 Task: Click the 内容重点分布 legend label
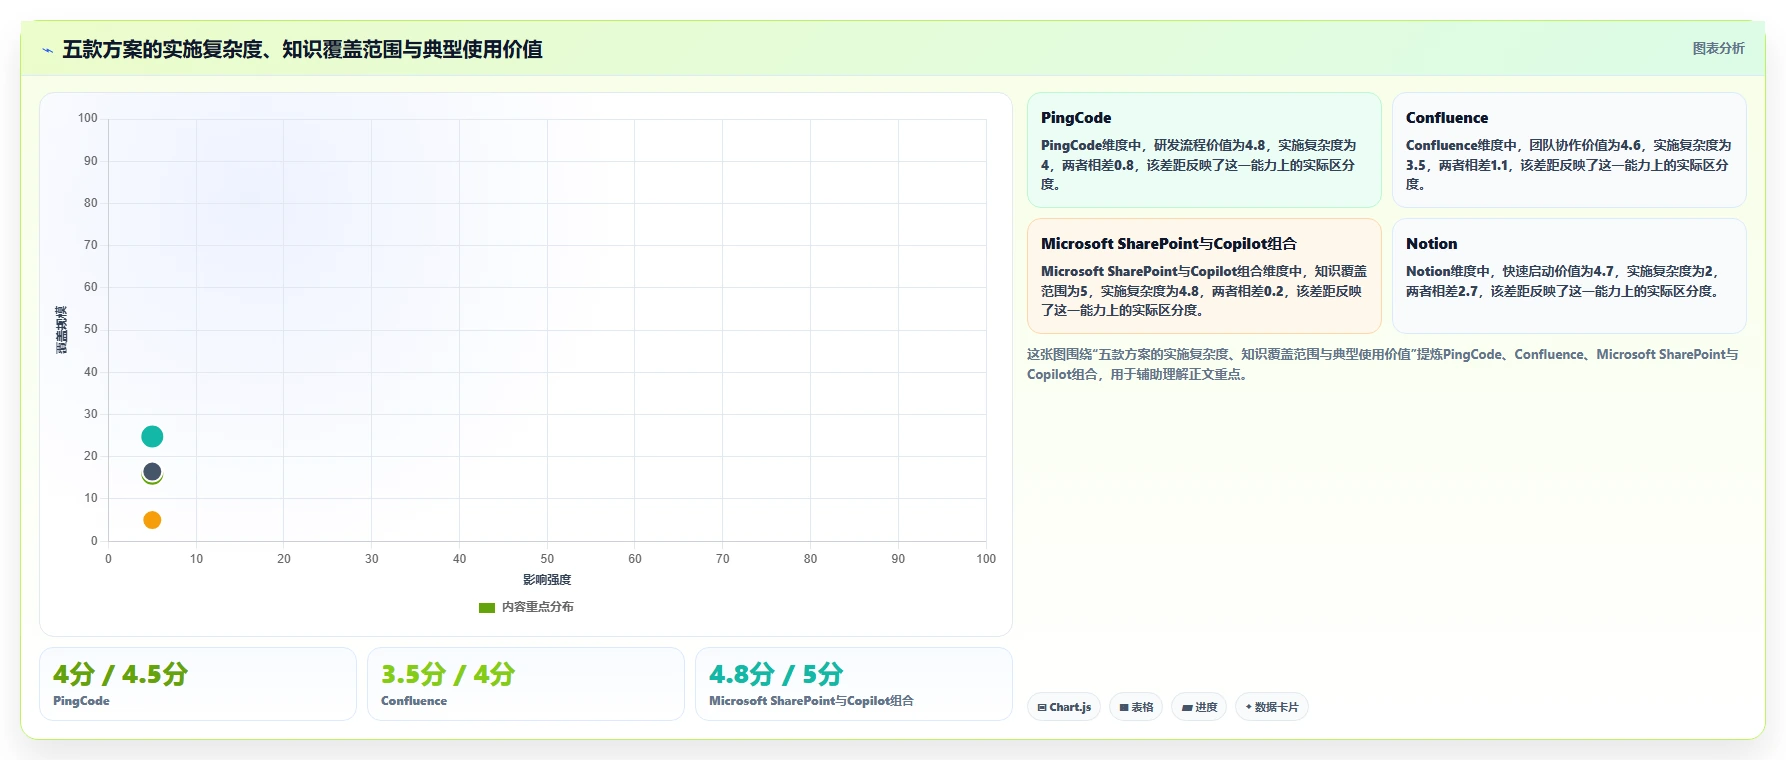tap(538, 607)
